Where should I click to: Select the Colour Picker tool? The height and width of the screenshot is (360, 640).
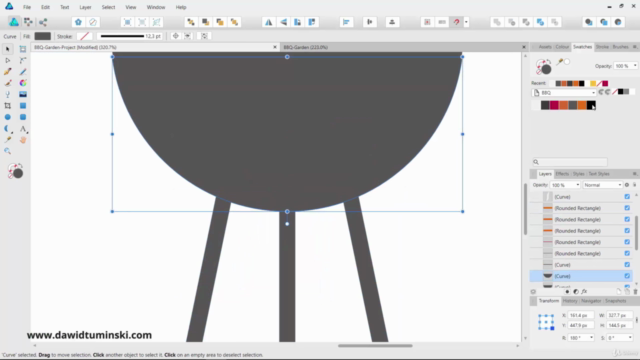click(7, 140)
